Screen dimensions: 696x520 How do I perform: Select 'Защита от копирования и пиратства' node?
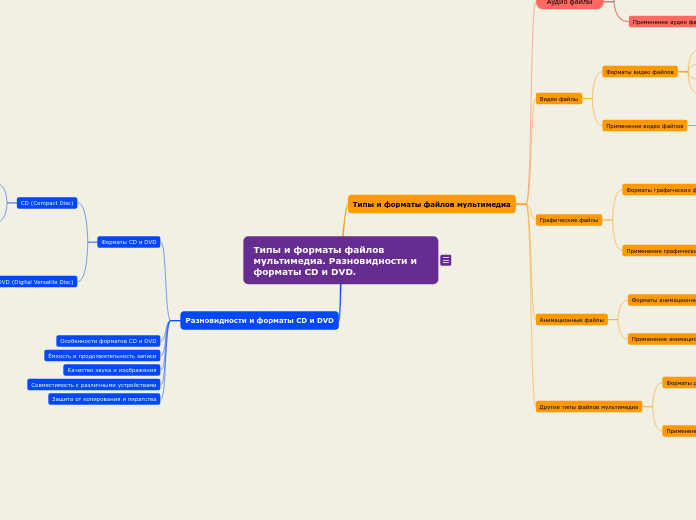[x=104, y=399]
